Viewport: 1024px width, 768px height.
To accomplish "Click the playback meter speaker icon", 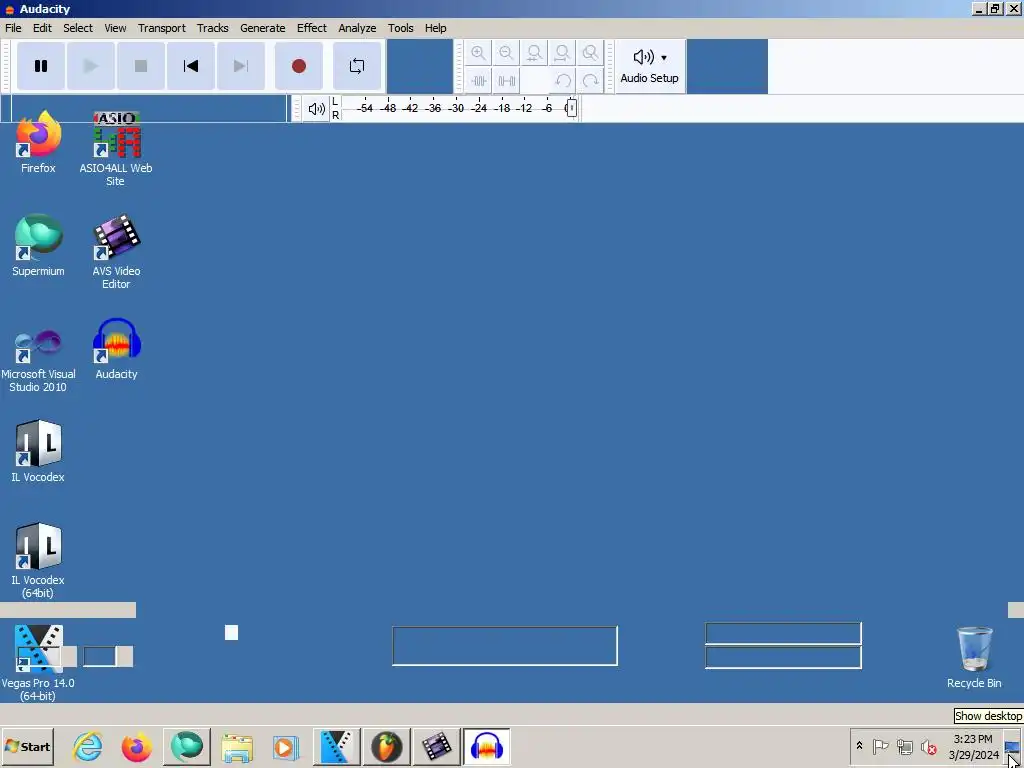I will click(x=317, y=109).
